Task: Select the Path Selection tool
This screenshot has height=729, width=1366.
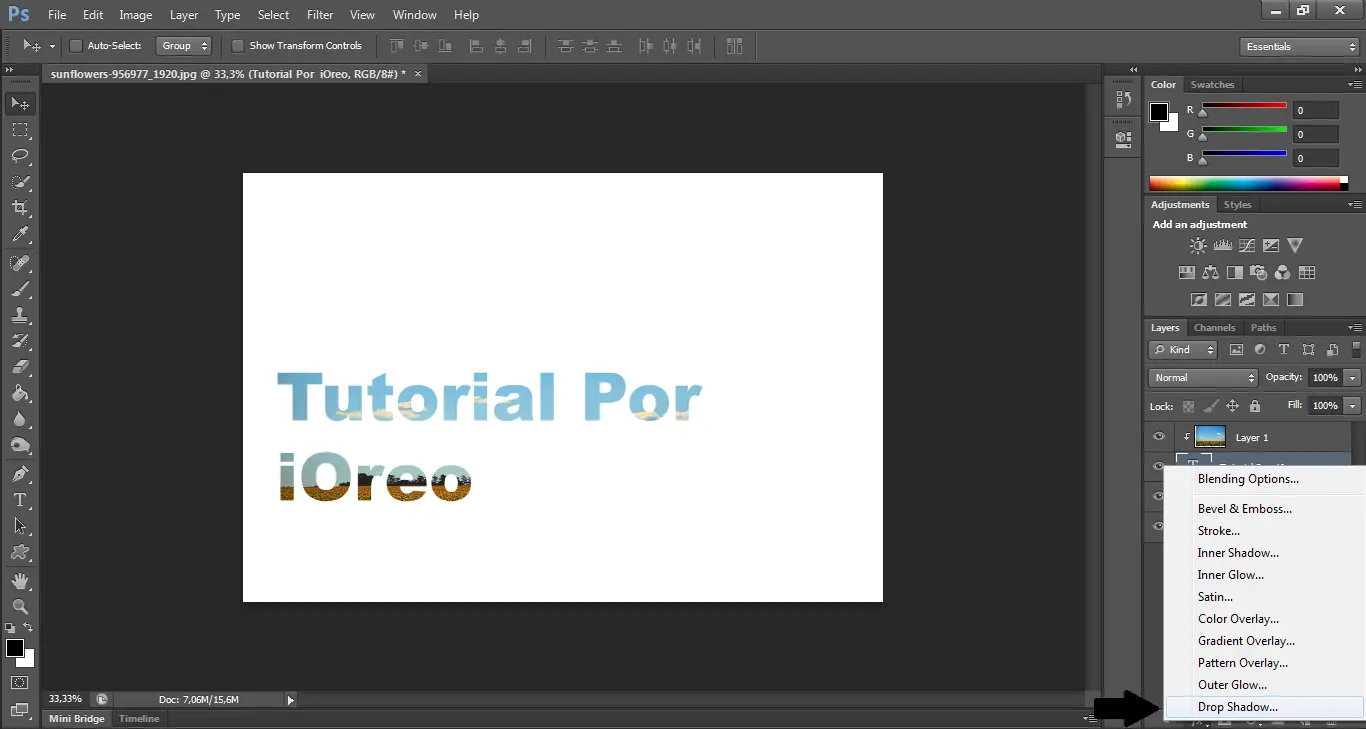Action: pyautogui.click(x=20, y=526)
